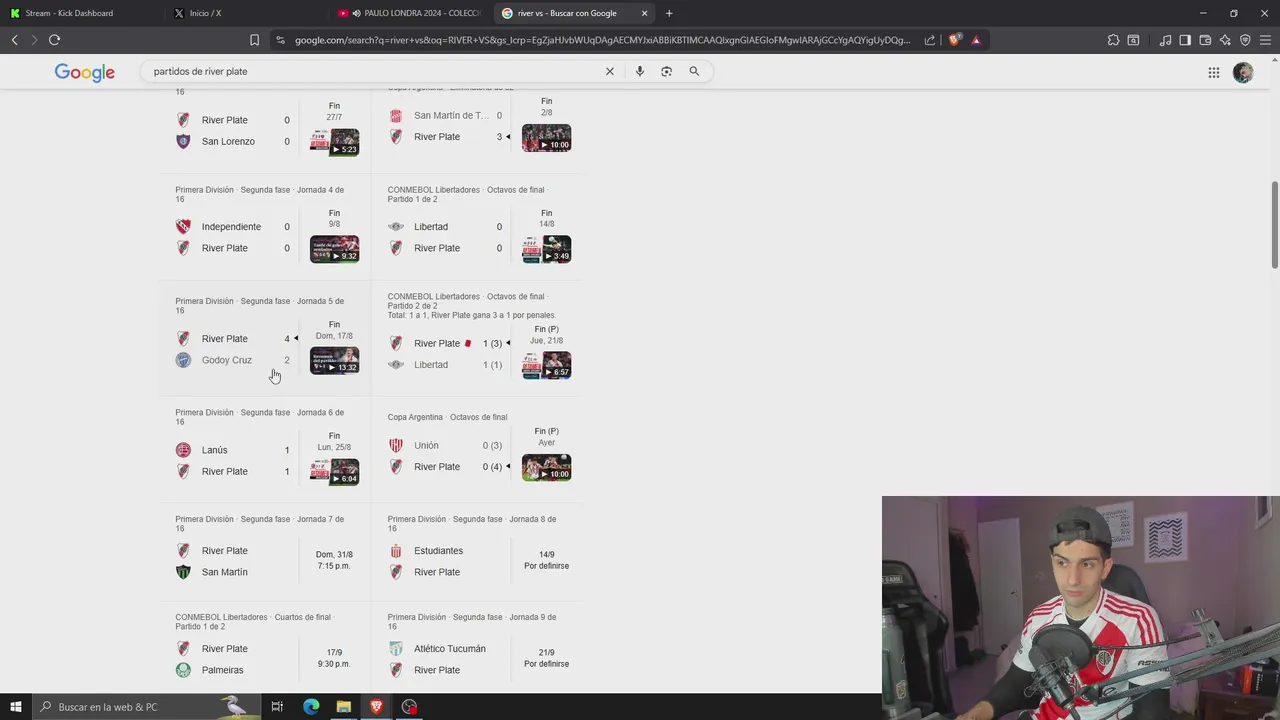Play Libertad vs River Plate 3:49 video
Image resolution: width=1280 pixels, height=720 pixels.
click(x=546, y=249)
